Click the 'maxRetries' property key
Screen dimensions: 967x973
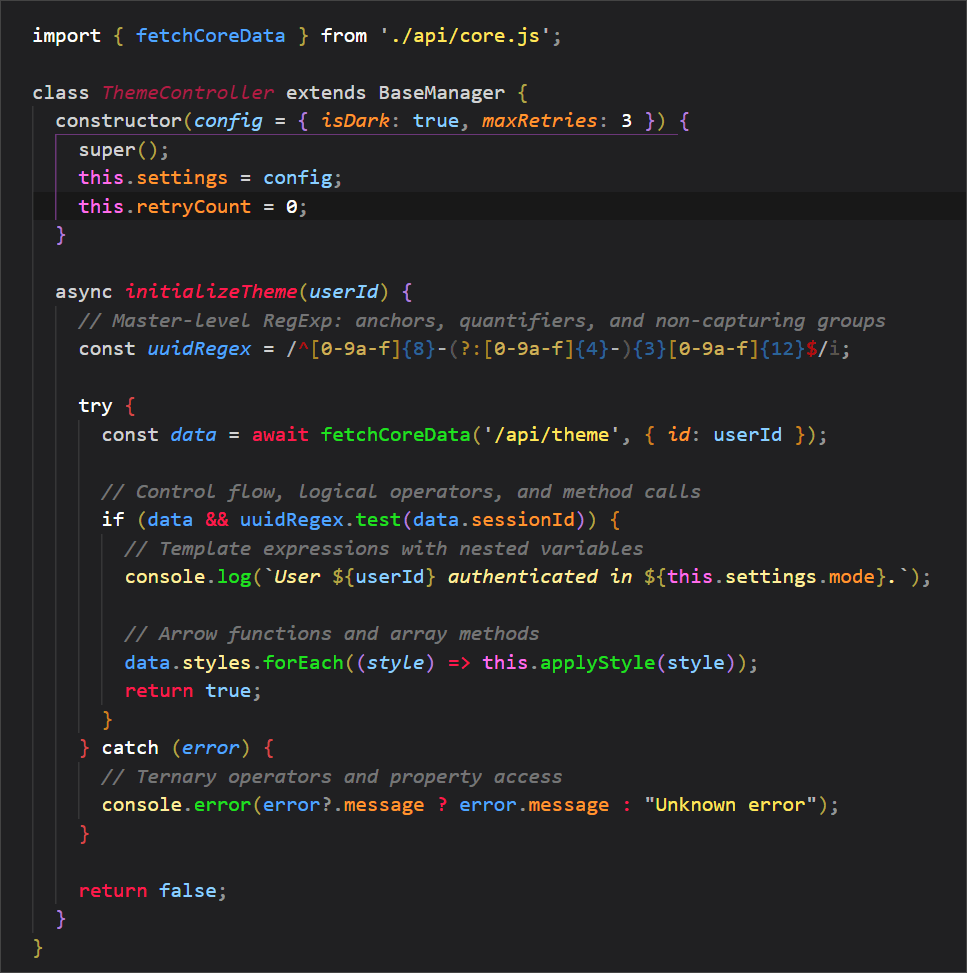(540, 120)
